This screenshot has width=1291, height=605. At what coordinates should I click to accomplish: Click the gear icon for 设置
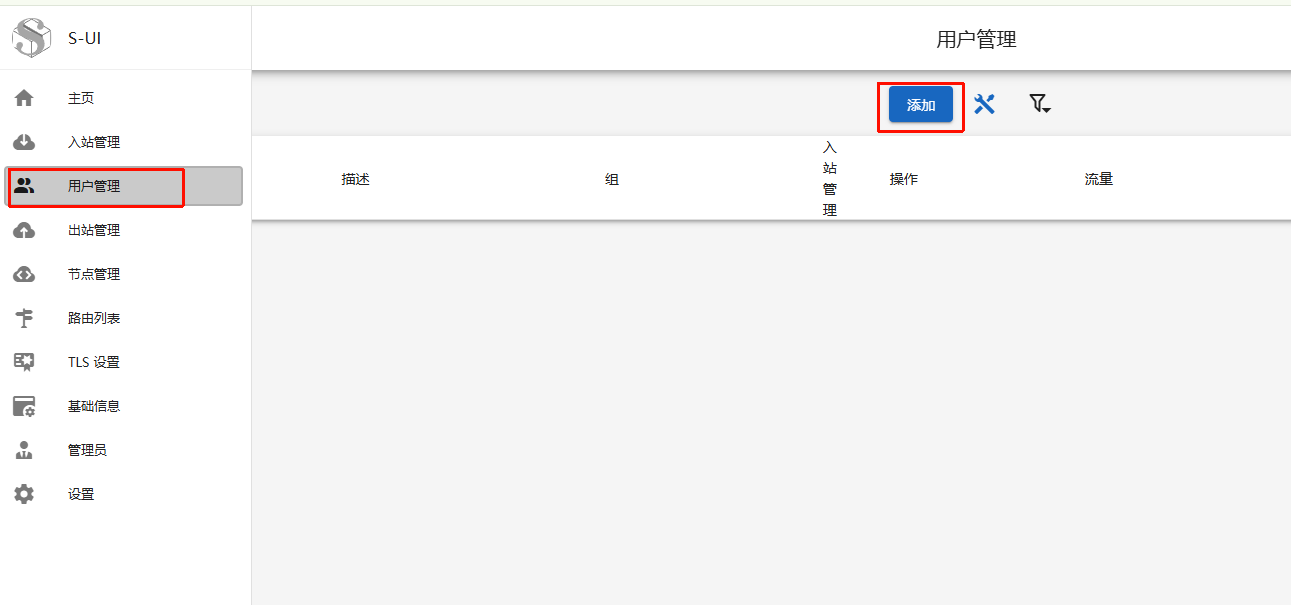pos(24,494)
